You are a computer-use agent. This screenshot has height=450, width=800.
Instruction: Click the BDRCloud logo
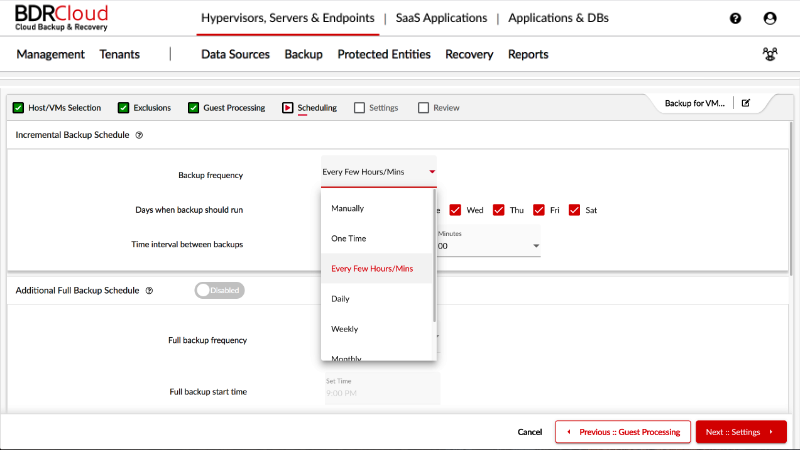[x=61, y=18]
